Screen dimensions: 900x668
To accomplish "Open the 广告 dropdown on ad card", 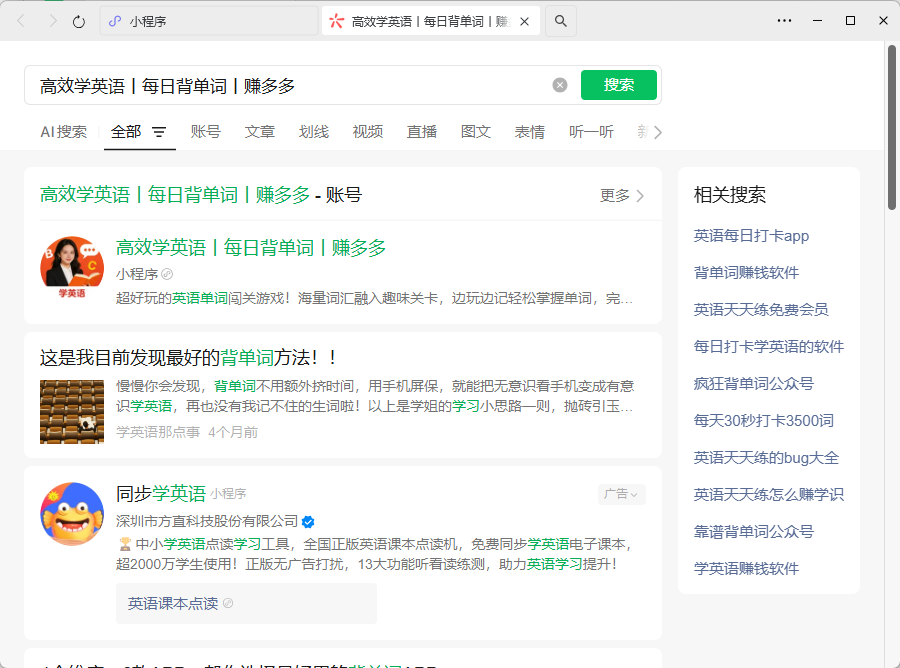I will click(622, 494).
